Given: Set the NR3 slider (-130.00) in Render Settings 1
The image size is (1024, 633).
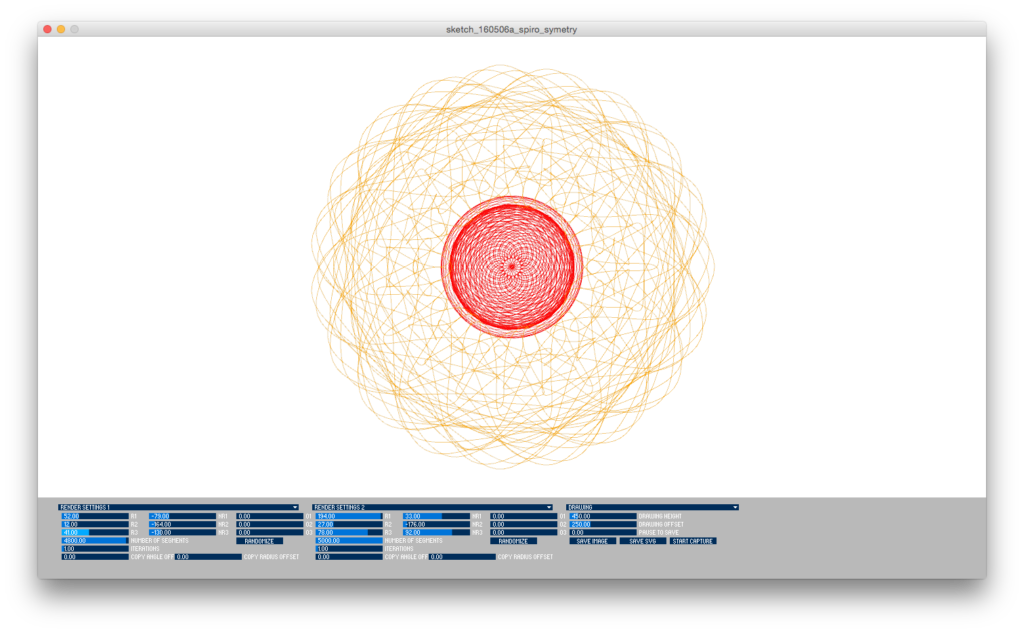Looking at the screenshot, I should point(182,532).
